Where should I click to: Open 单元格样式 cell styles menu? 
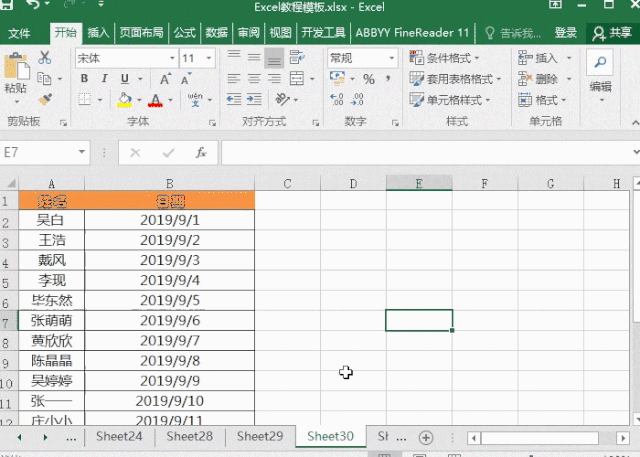pos(450,100)
